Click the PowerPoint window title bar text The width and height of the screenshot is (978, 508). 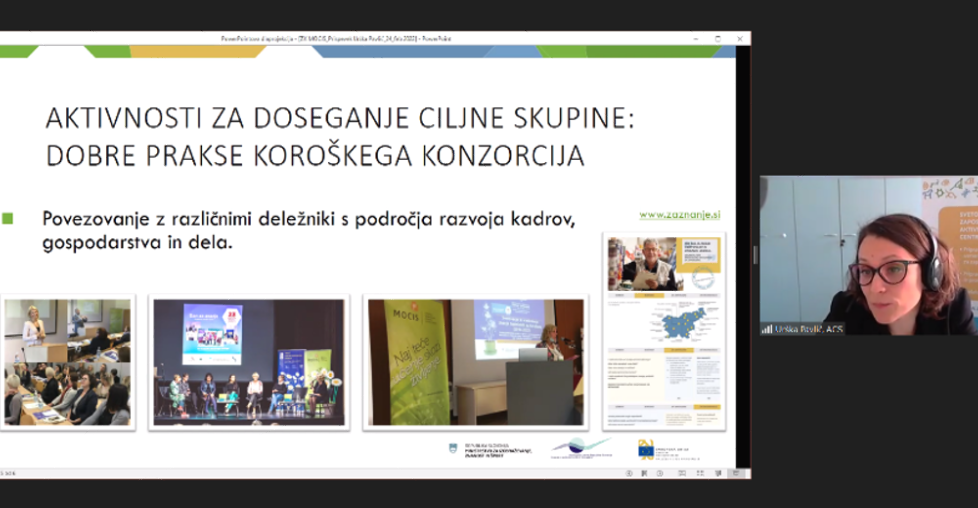(336, 39)
